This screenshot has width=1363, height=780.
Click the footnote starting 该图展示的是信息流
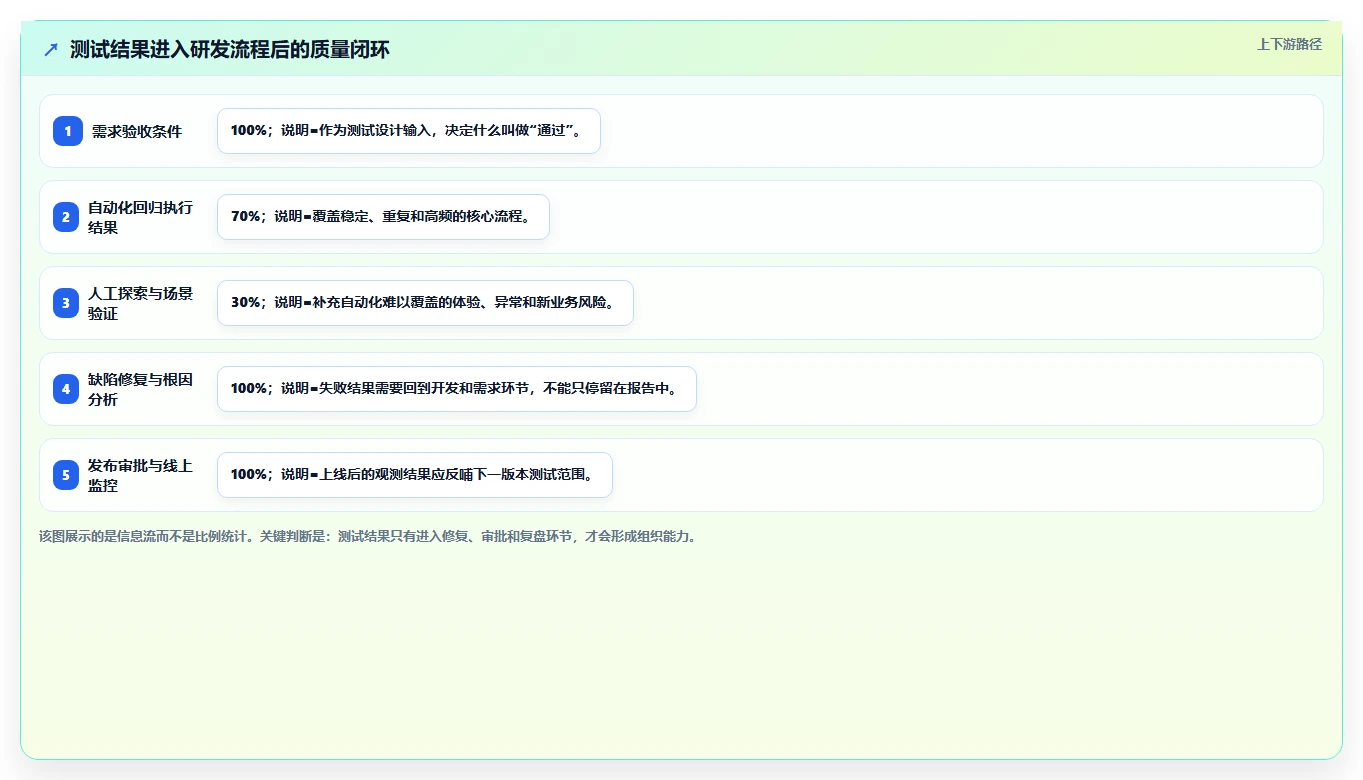pos(368,536)
